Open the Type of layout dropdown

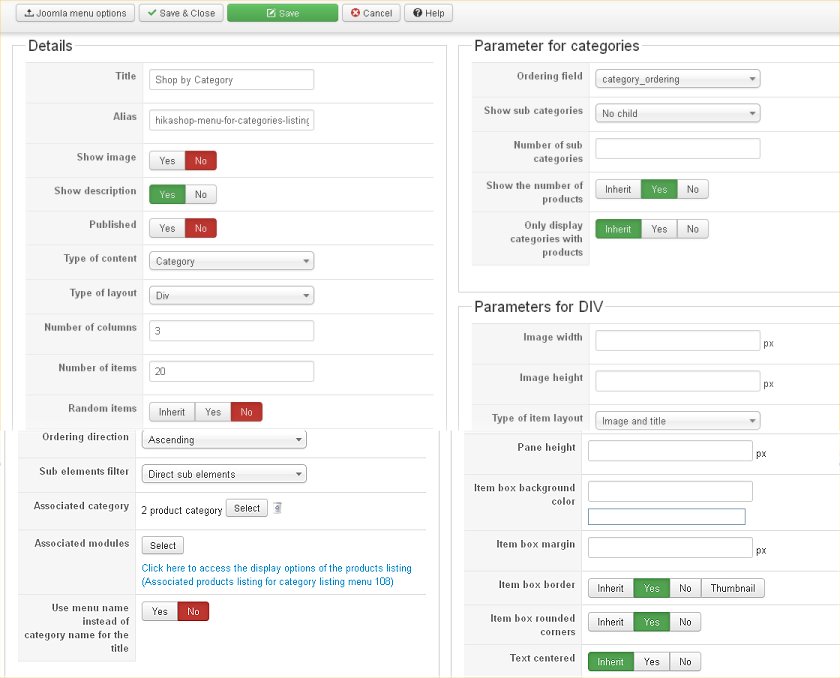tap(231, 295)
